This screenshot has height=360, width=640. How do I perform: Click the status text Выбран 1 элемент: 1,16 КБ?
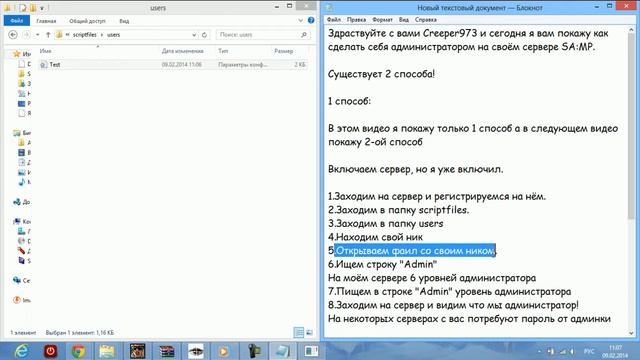click(80, 333)
